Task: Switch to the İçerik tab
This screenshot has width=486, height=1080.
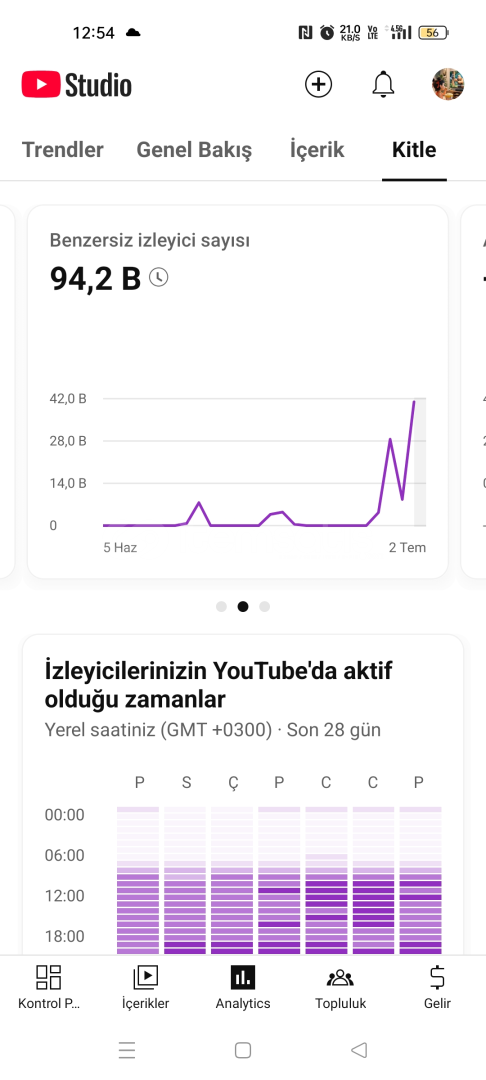Action: click(317, 150)
